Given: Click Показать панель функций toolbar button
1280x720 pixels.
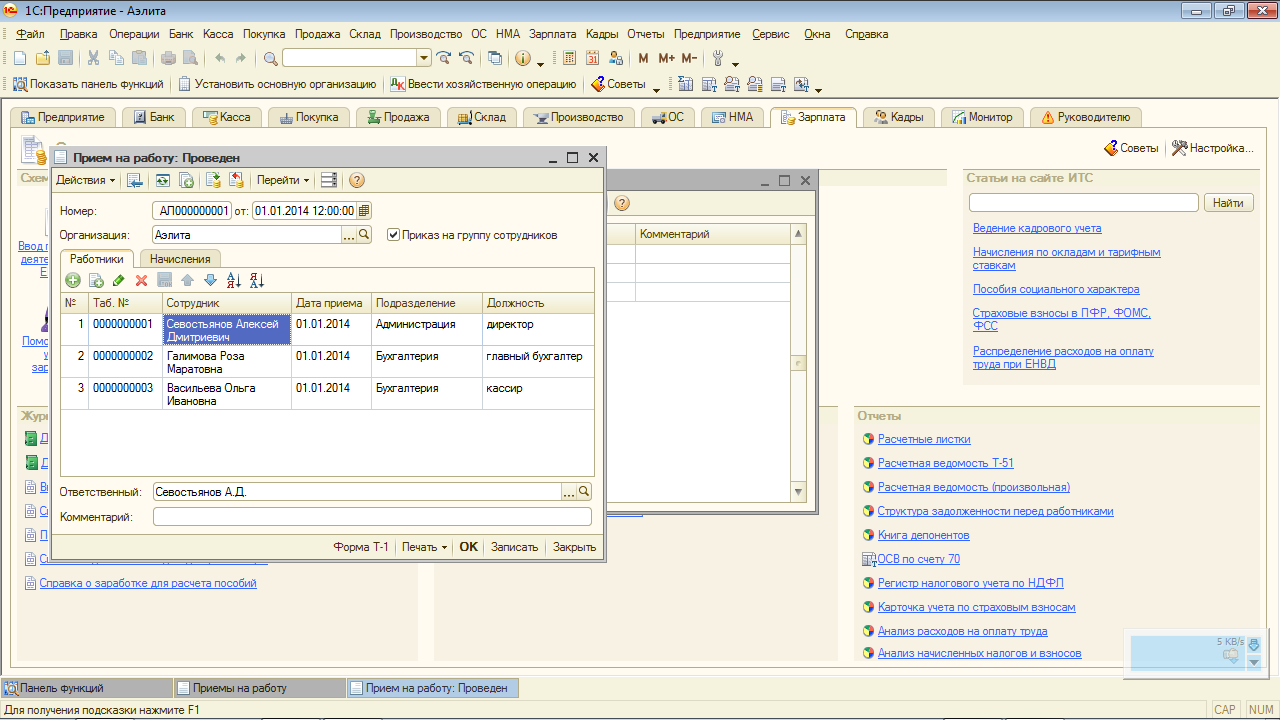Looking at the screenshot, I should click(x=88, y=84).
